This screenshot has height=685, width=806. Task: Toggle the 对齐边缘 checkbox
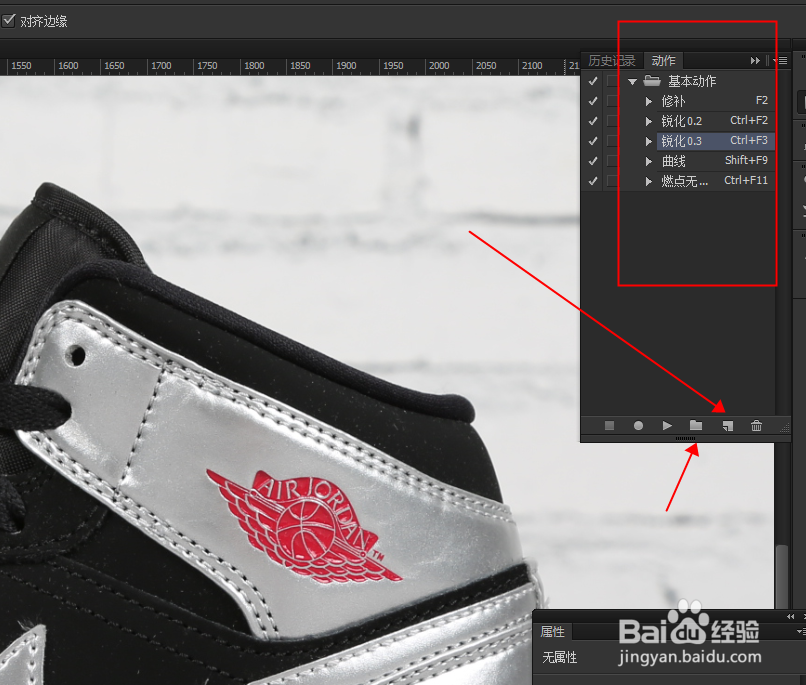point(8,21)
